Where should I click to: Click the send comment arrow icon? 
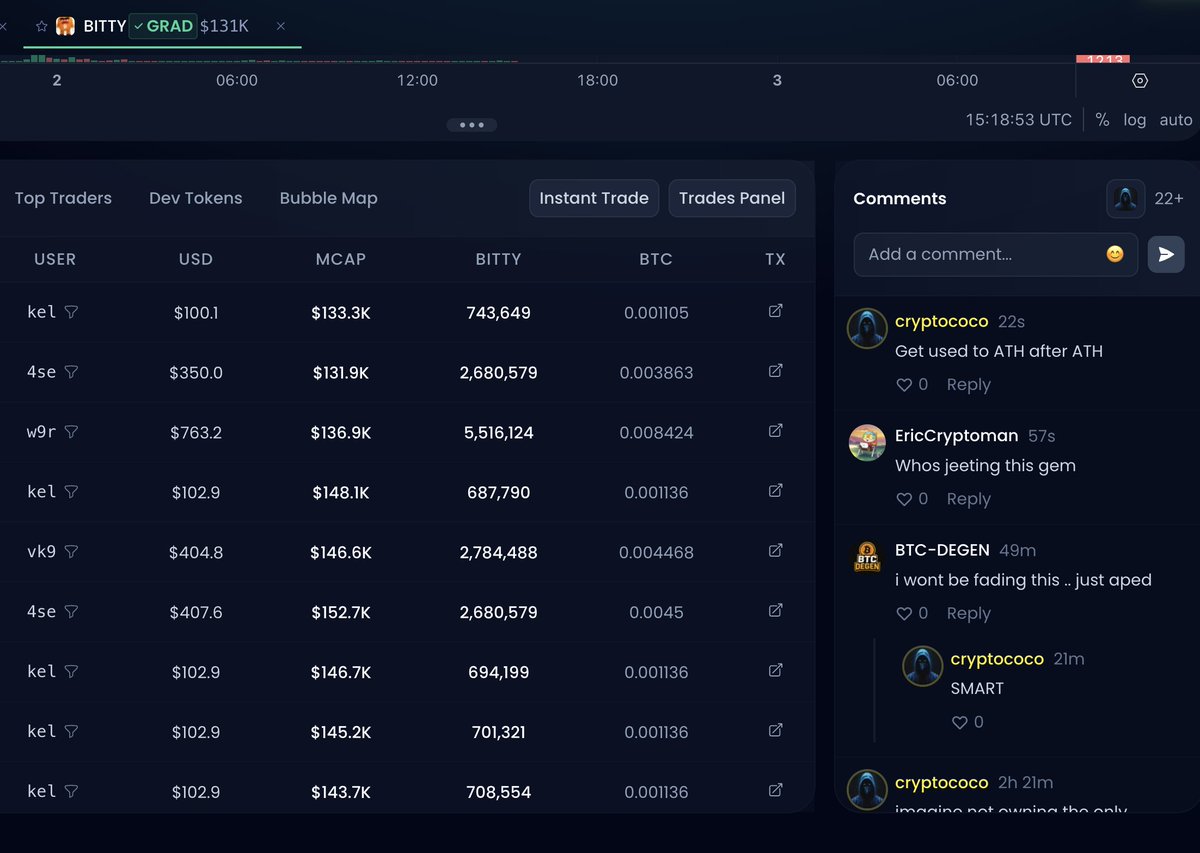[1166, 254]
